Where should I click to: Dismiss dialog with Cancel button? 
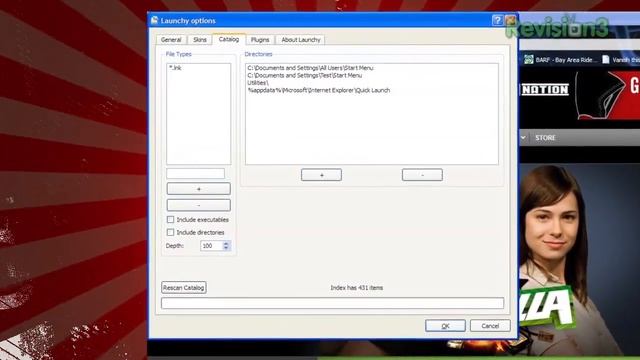[490, 326]
